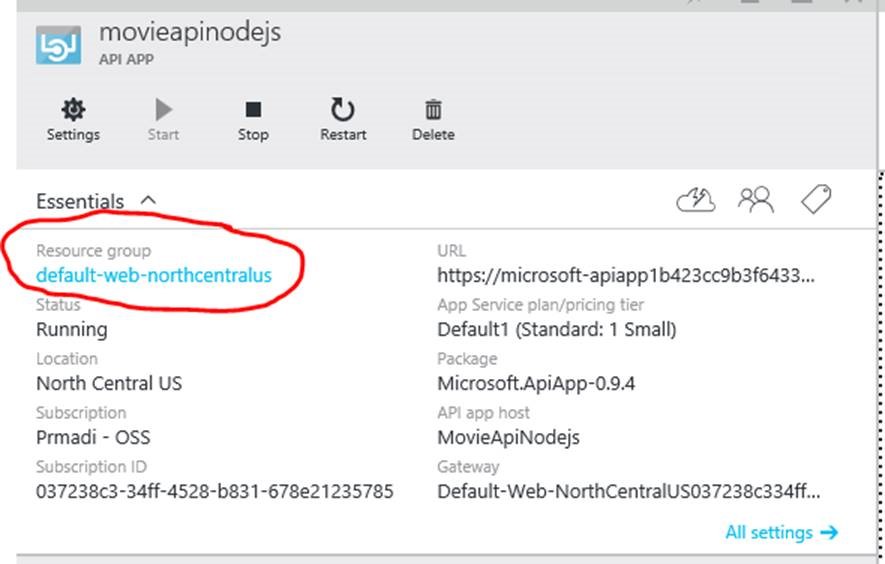Select North Central US location value
The image size is (885, 564).
[109, 383]
